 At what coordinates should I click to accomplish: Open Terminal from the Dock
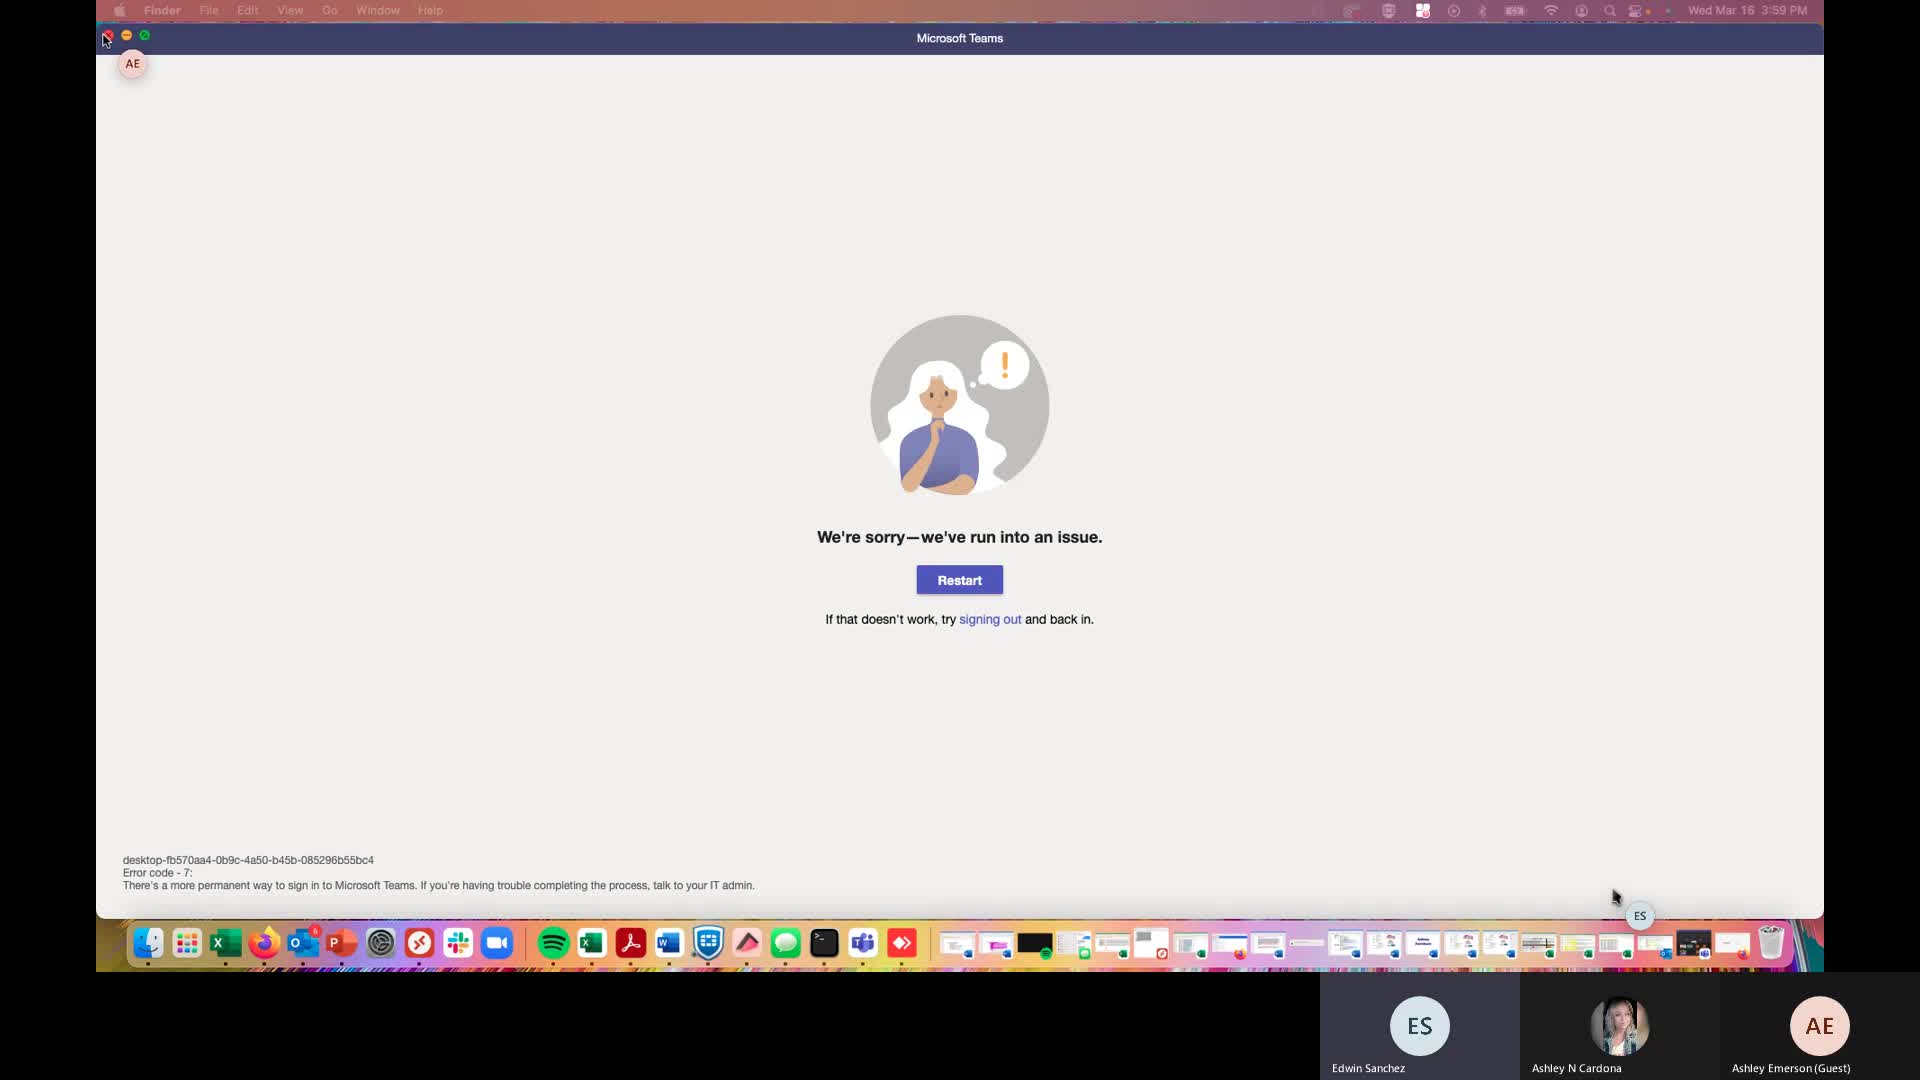(824, 943)
